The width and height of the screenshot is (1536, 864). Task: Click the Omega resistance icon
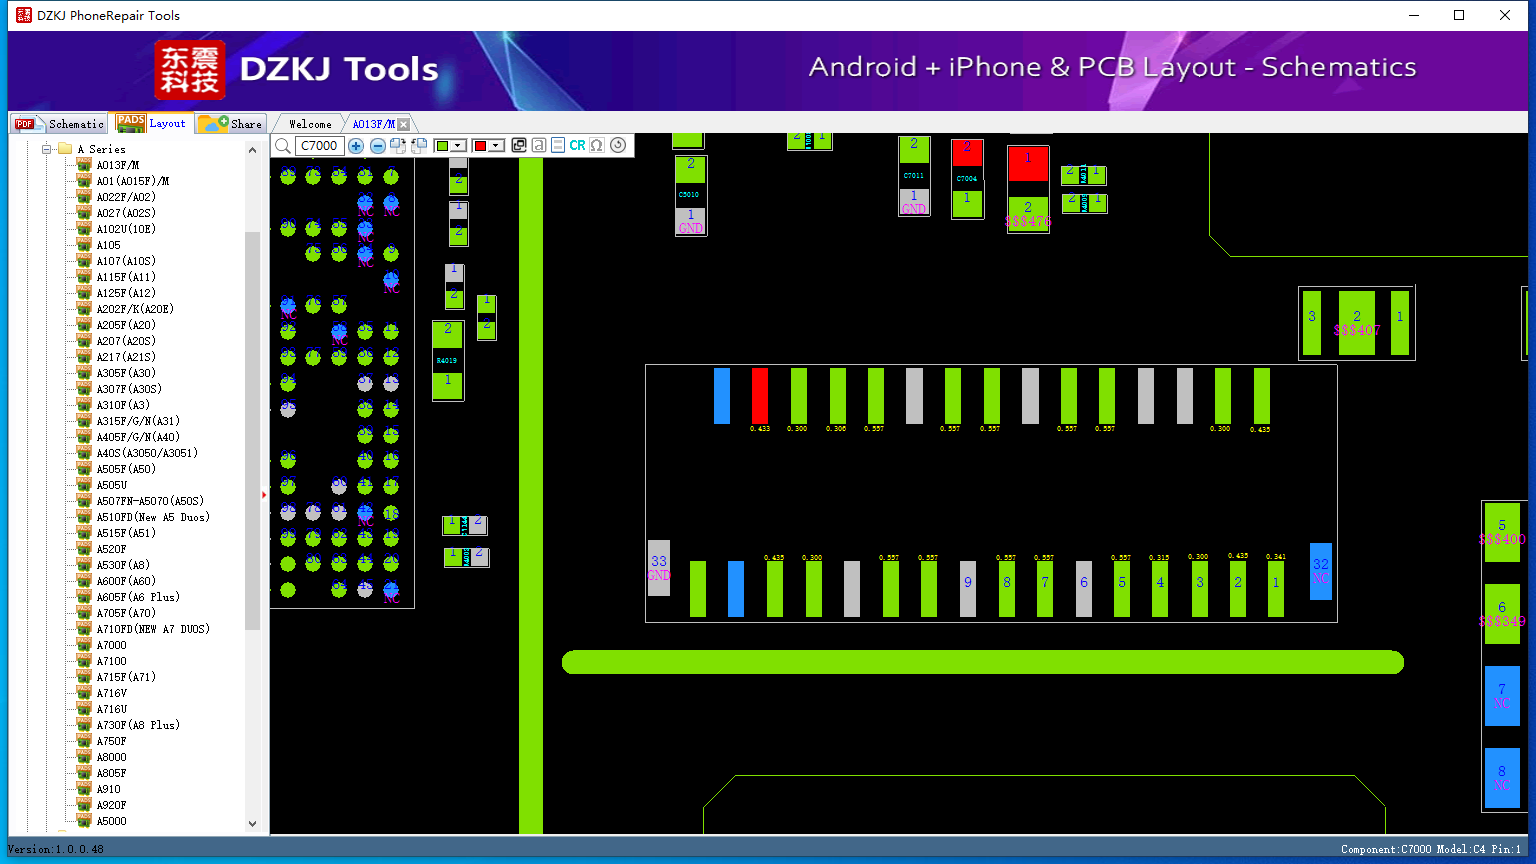597,146
